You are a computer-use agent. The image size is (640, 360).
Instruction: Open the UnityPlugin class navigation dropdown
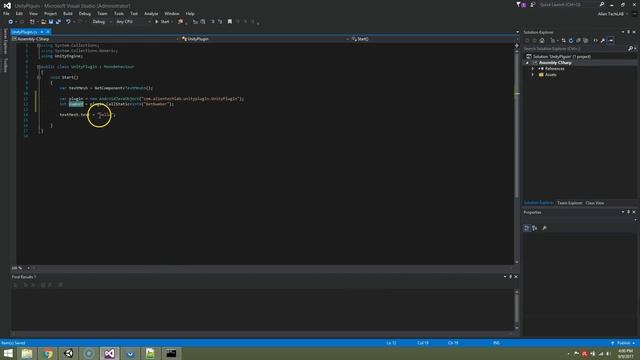pyautogui.click(x=265, y=39)
